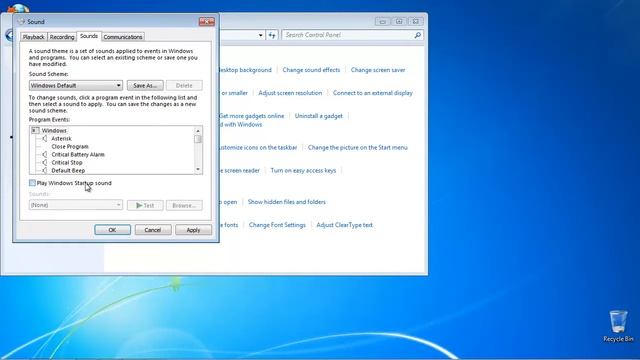This screenshot has width=640, height=360.
Task: Click the Windows folder icon in Program Events
Action: click(x=35, y=130)
